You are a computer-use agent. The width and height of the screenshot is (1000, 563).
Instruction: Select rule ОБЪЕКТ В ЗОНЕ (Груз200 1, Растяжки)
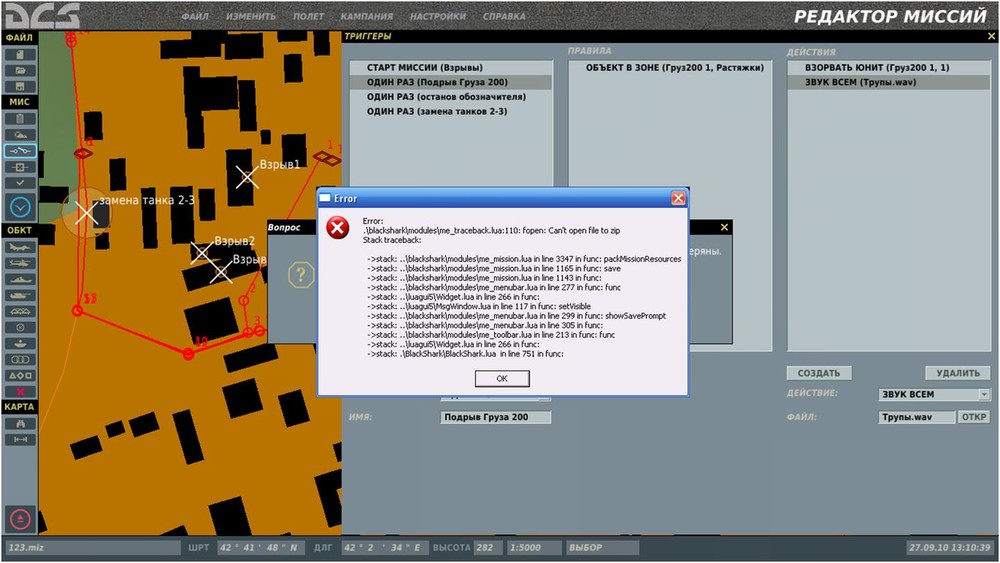pyautogui.click(x=670, y=68)
